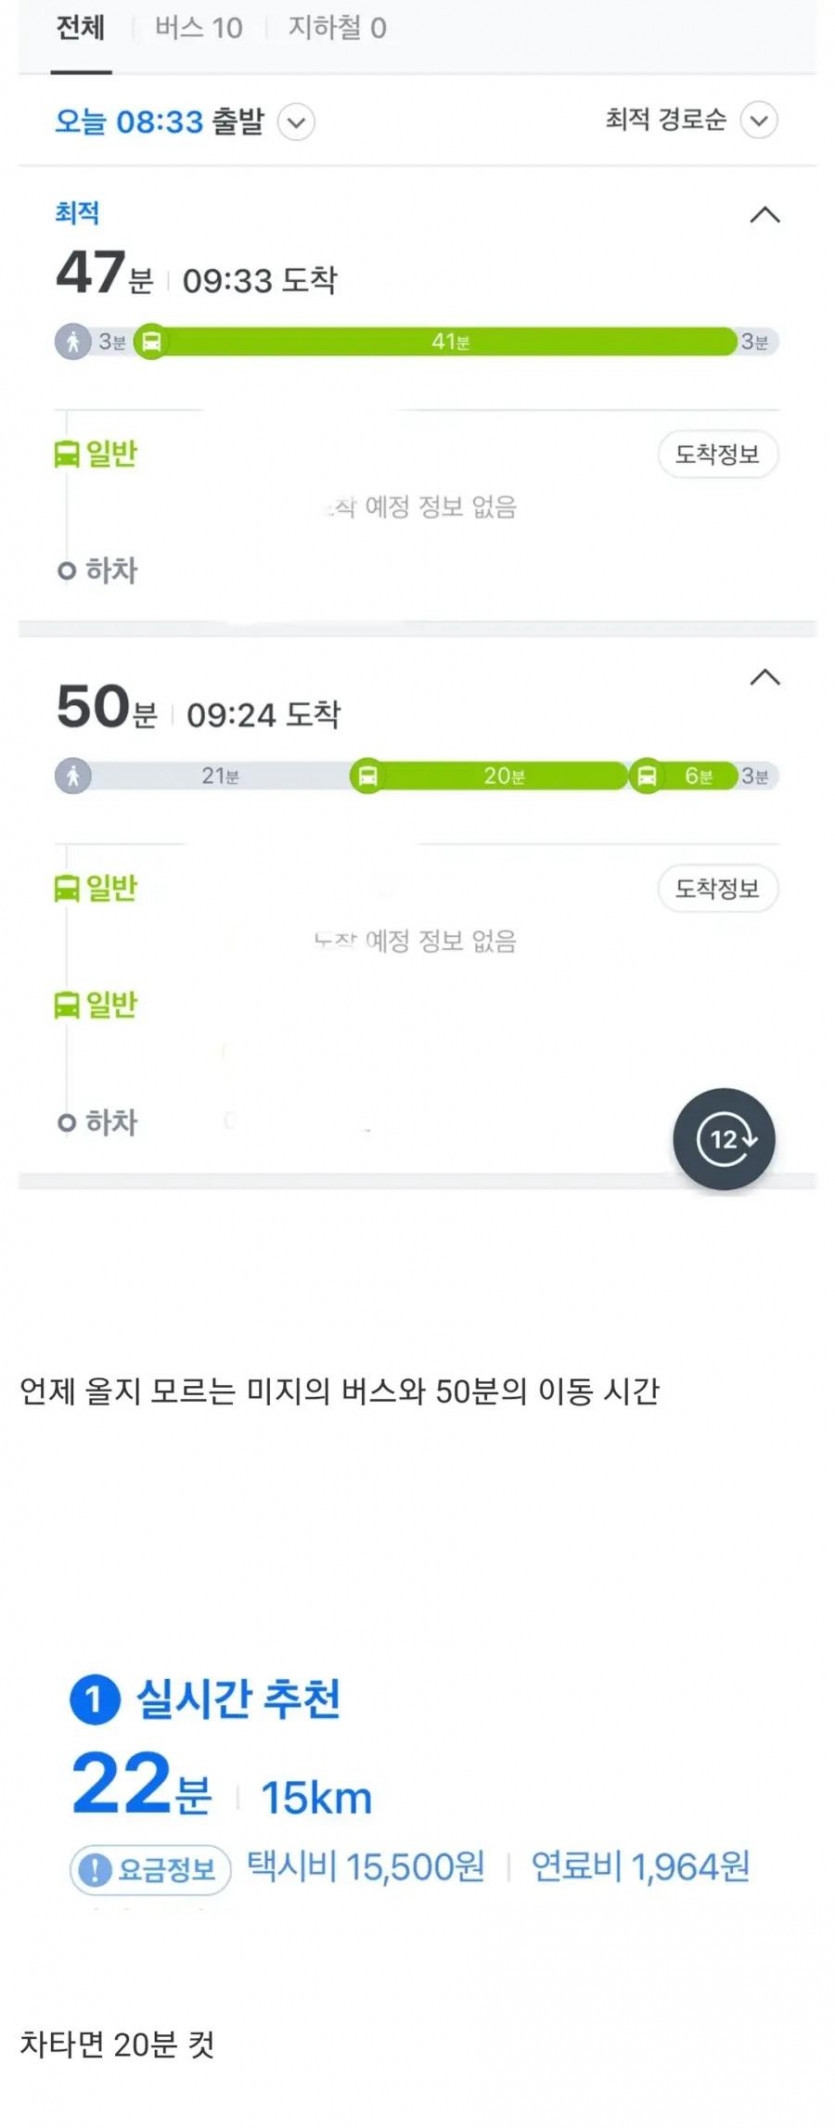This screenshot has width=835, height=2128.
Task: Switch to the 지하철 0 tab
Action: (337, 28)
